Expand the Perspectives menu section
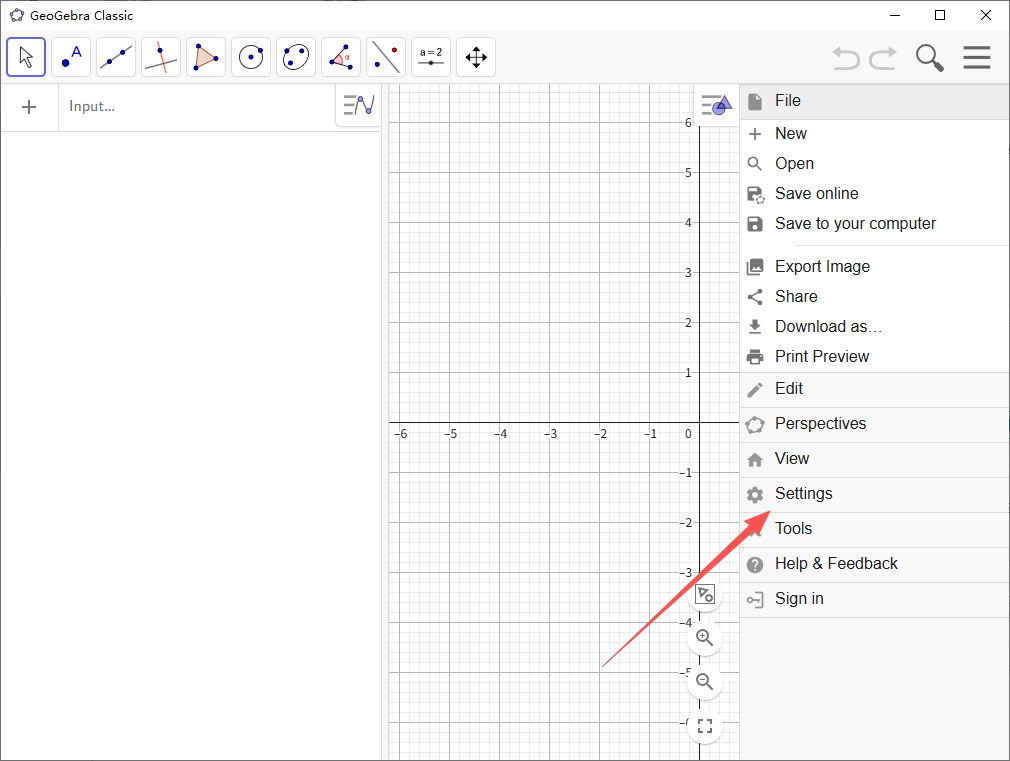This screenshot has height=761, width=1010. [875, 424]
